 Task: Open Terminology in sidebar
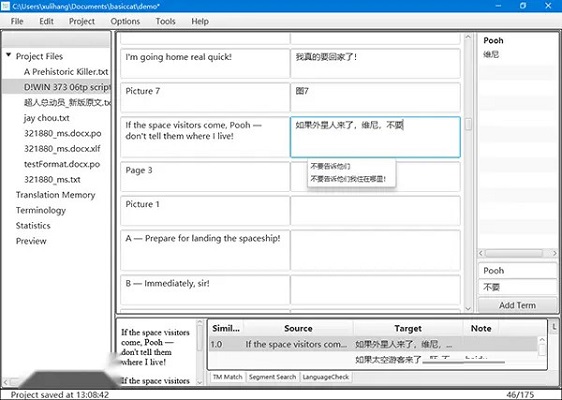click(41, 210)
